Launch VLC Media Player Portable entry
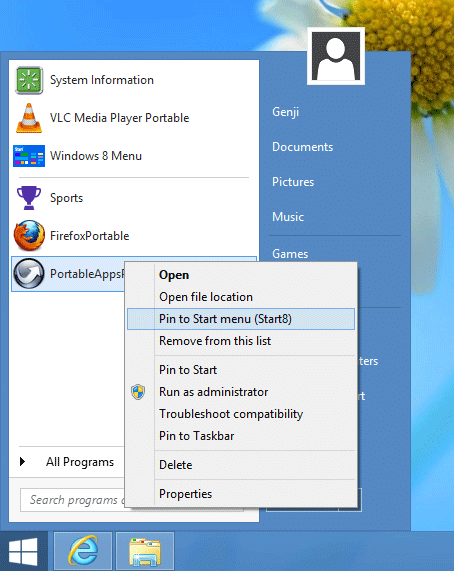The height and width of the screenshot is (571, 454). coord(134,118)
